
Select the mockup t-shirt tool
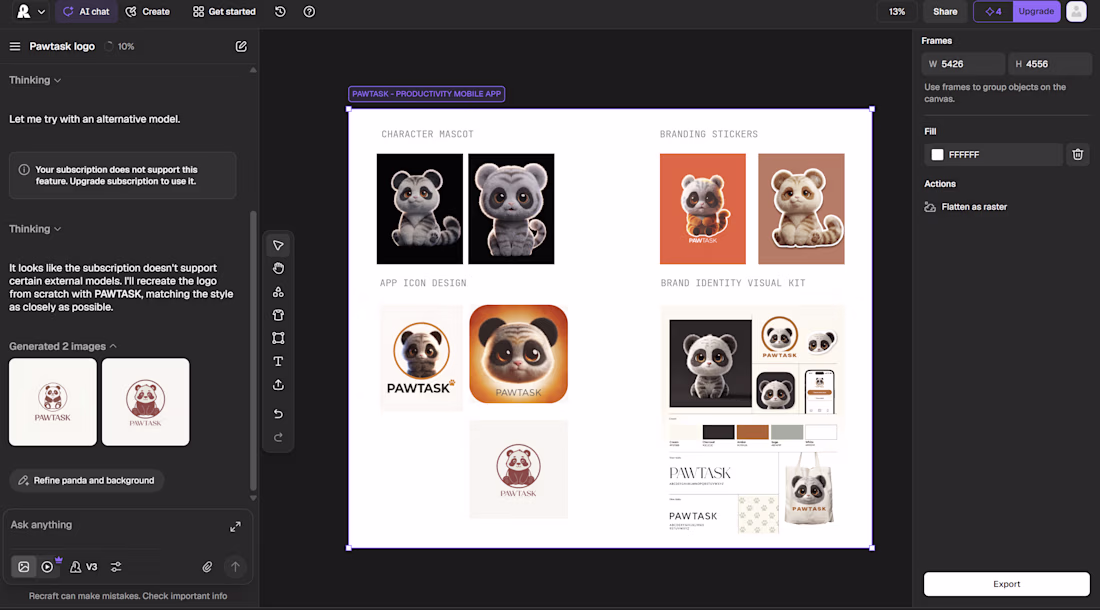click(278, 315)
